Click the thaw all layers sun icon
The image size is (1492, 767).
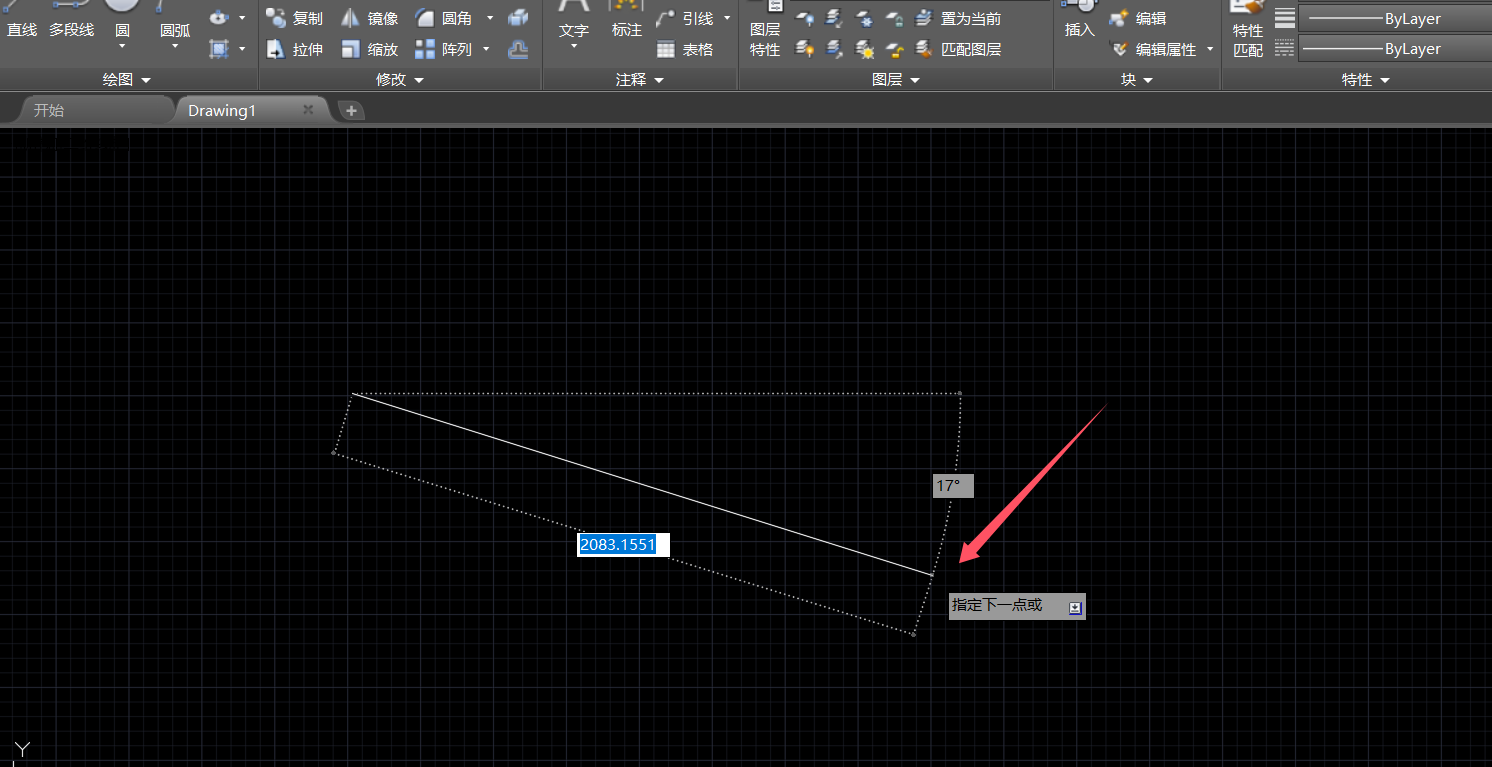click(865, 48)
